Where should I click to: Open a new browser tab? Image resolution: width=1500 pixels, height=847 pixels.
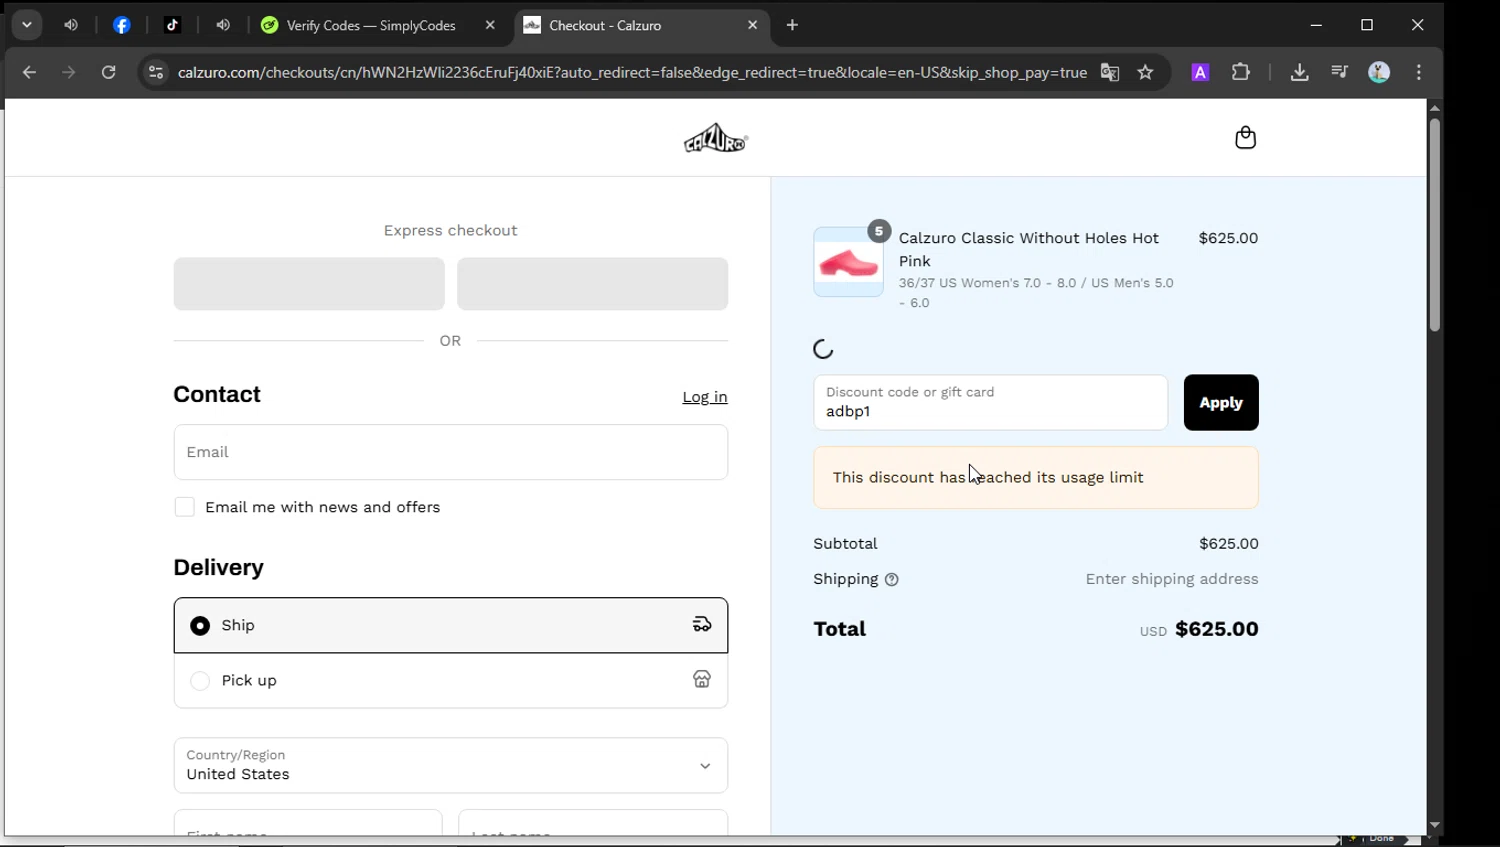tap(793, 25)
